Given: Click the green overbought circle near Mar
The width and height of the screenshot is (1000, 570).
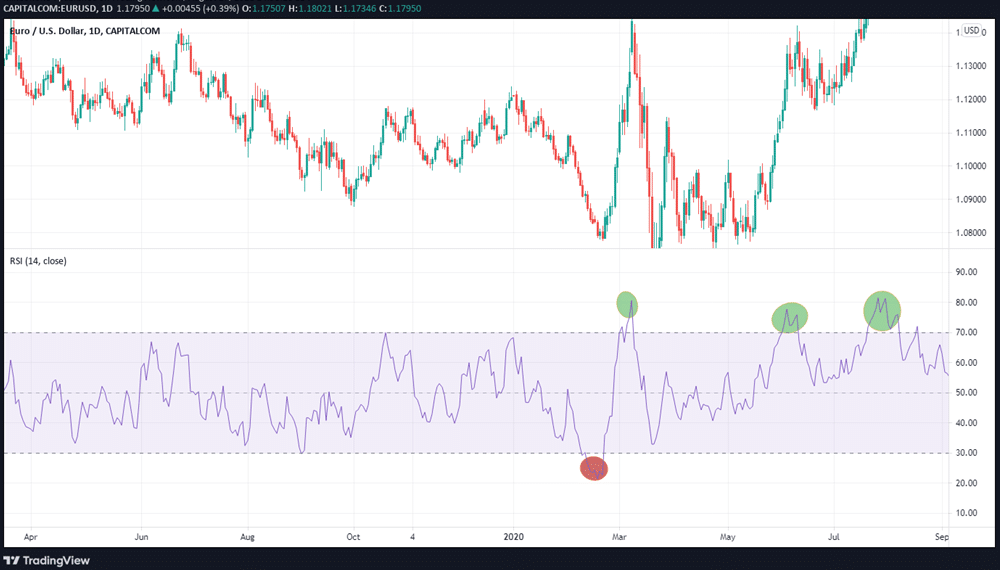Looking at the screenshot, I should click(627, 303).
